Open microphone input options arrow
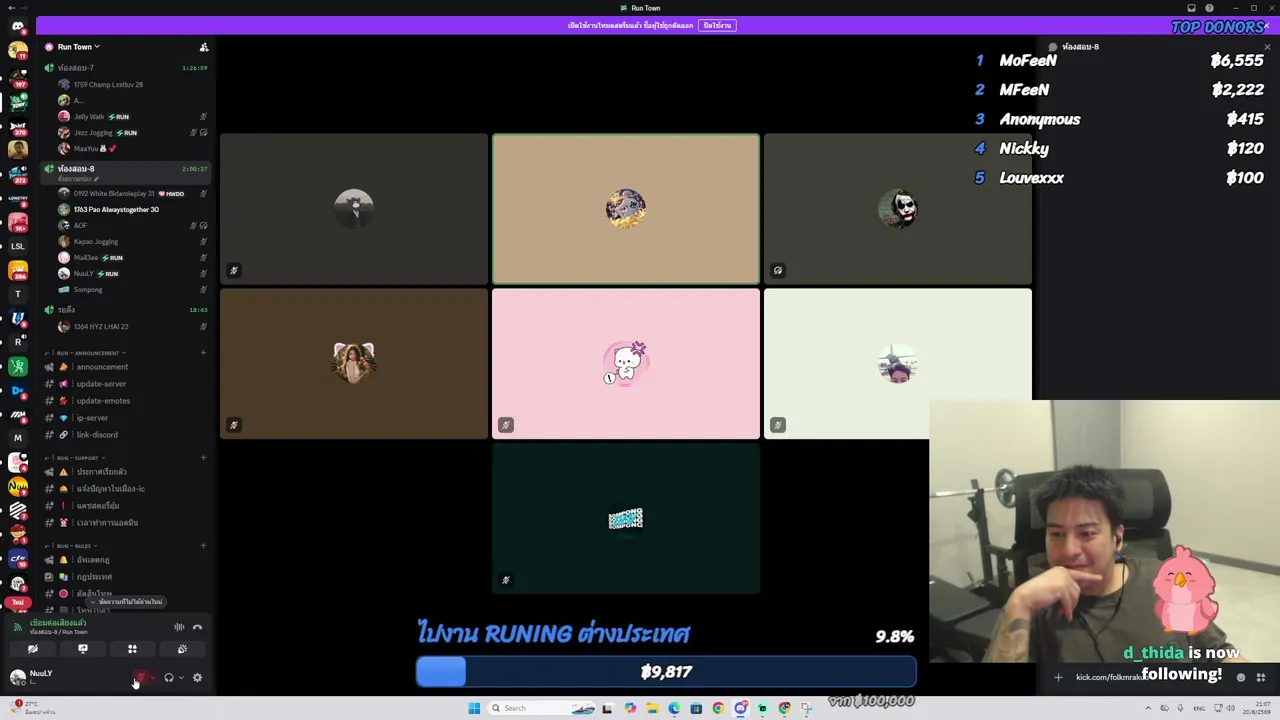Screen dimensions: 1280x720 click(x=152, y=678)
